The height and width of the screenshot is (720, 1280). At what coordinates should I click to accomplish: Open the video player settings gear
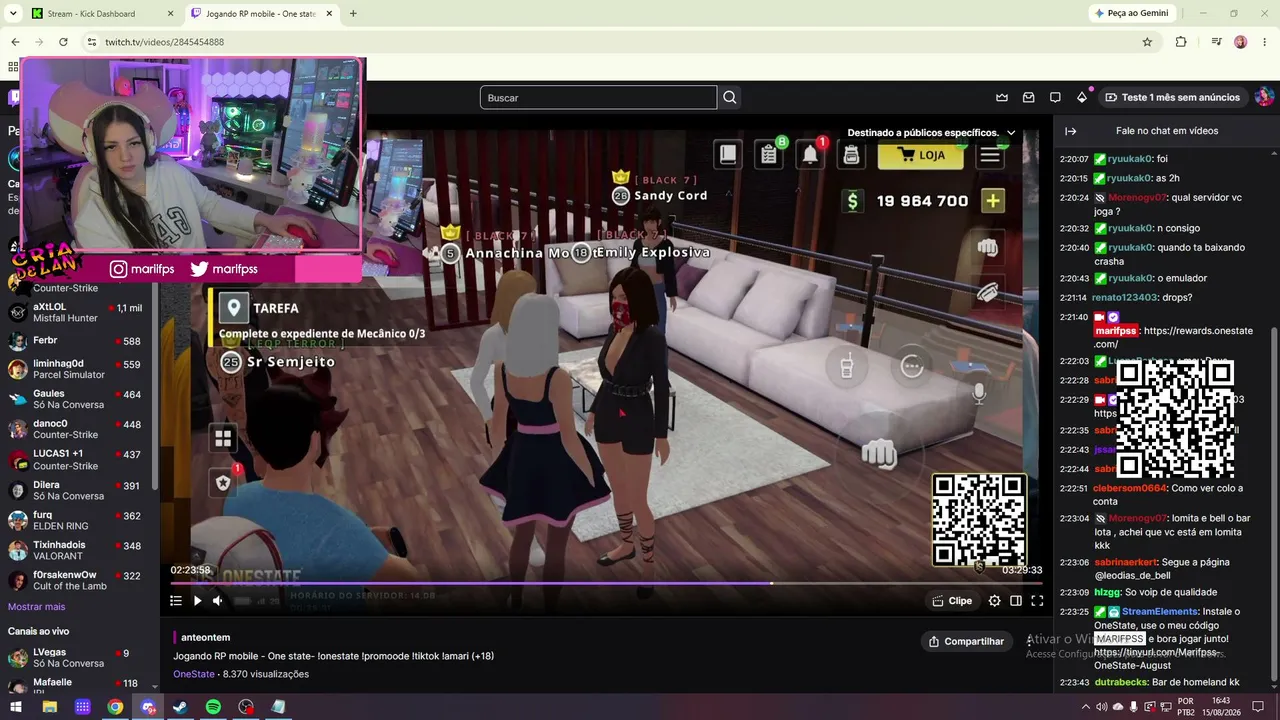pos(994,601)
